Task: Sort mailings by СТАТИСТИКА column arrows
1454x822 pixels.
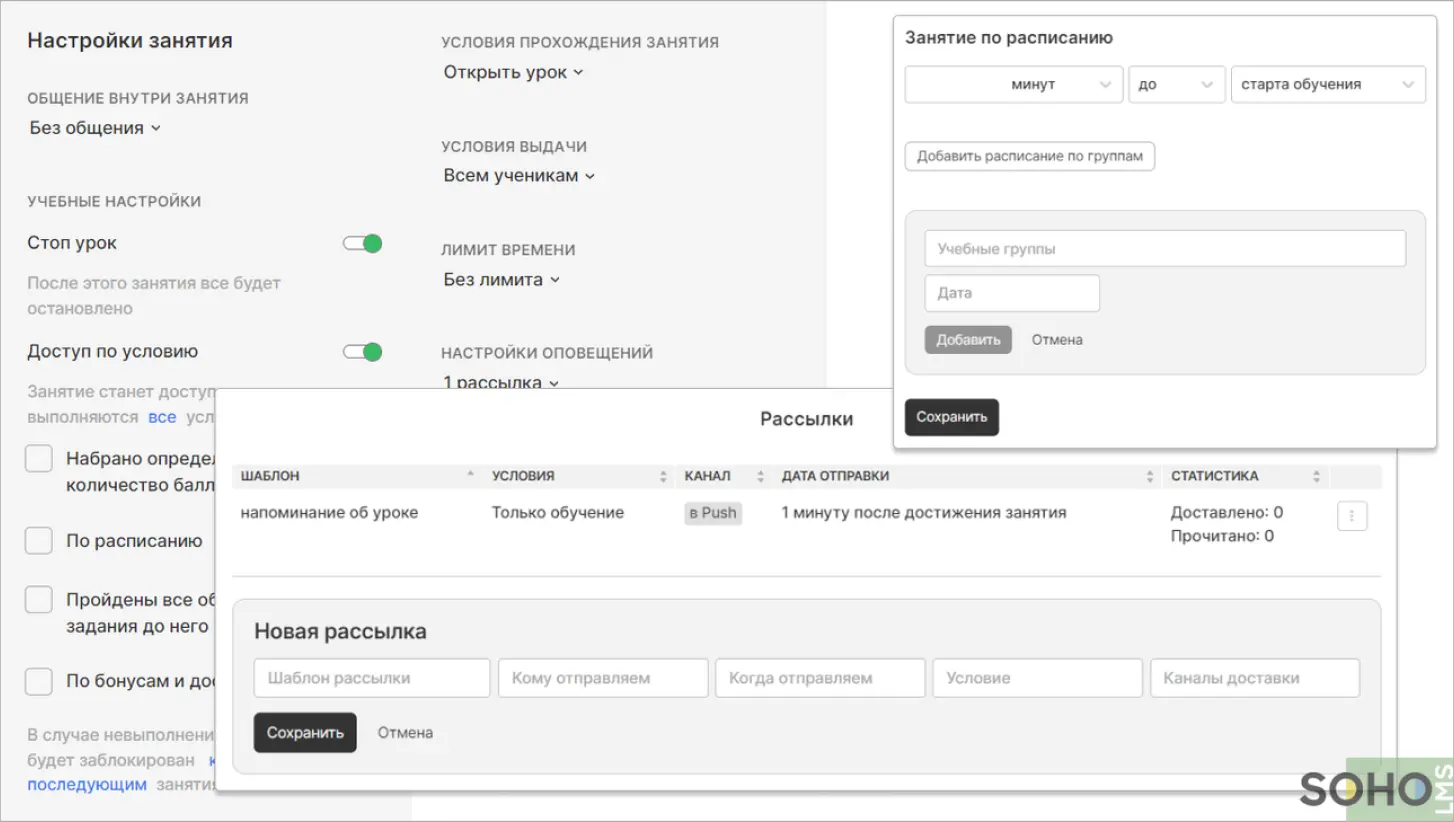Action: (1316, 476)
